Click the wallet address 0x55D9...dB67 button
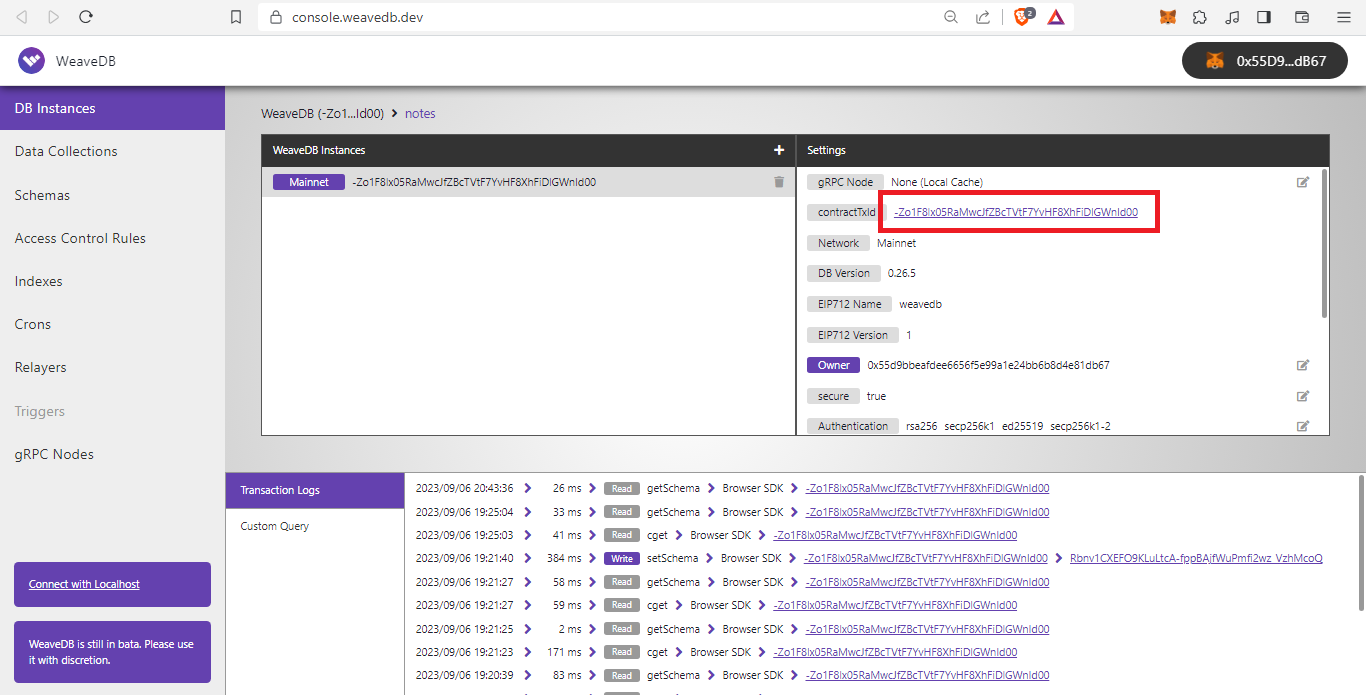This screenshot has width=1366, height=695. 1267,61
